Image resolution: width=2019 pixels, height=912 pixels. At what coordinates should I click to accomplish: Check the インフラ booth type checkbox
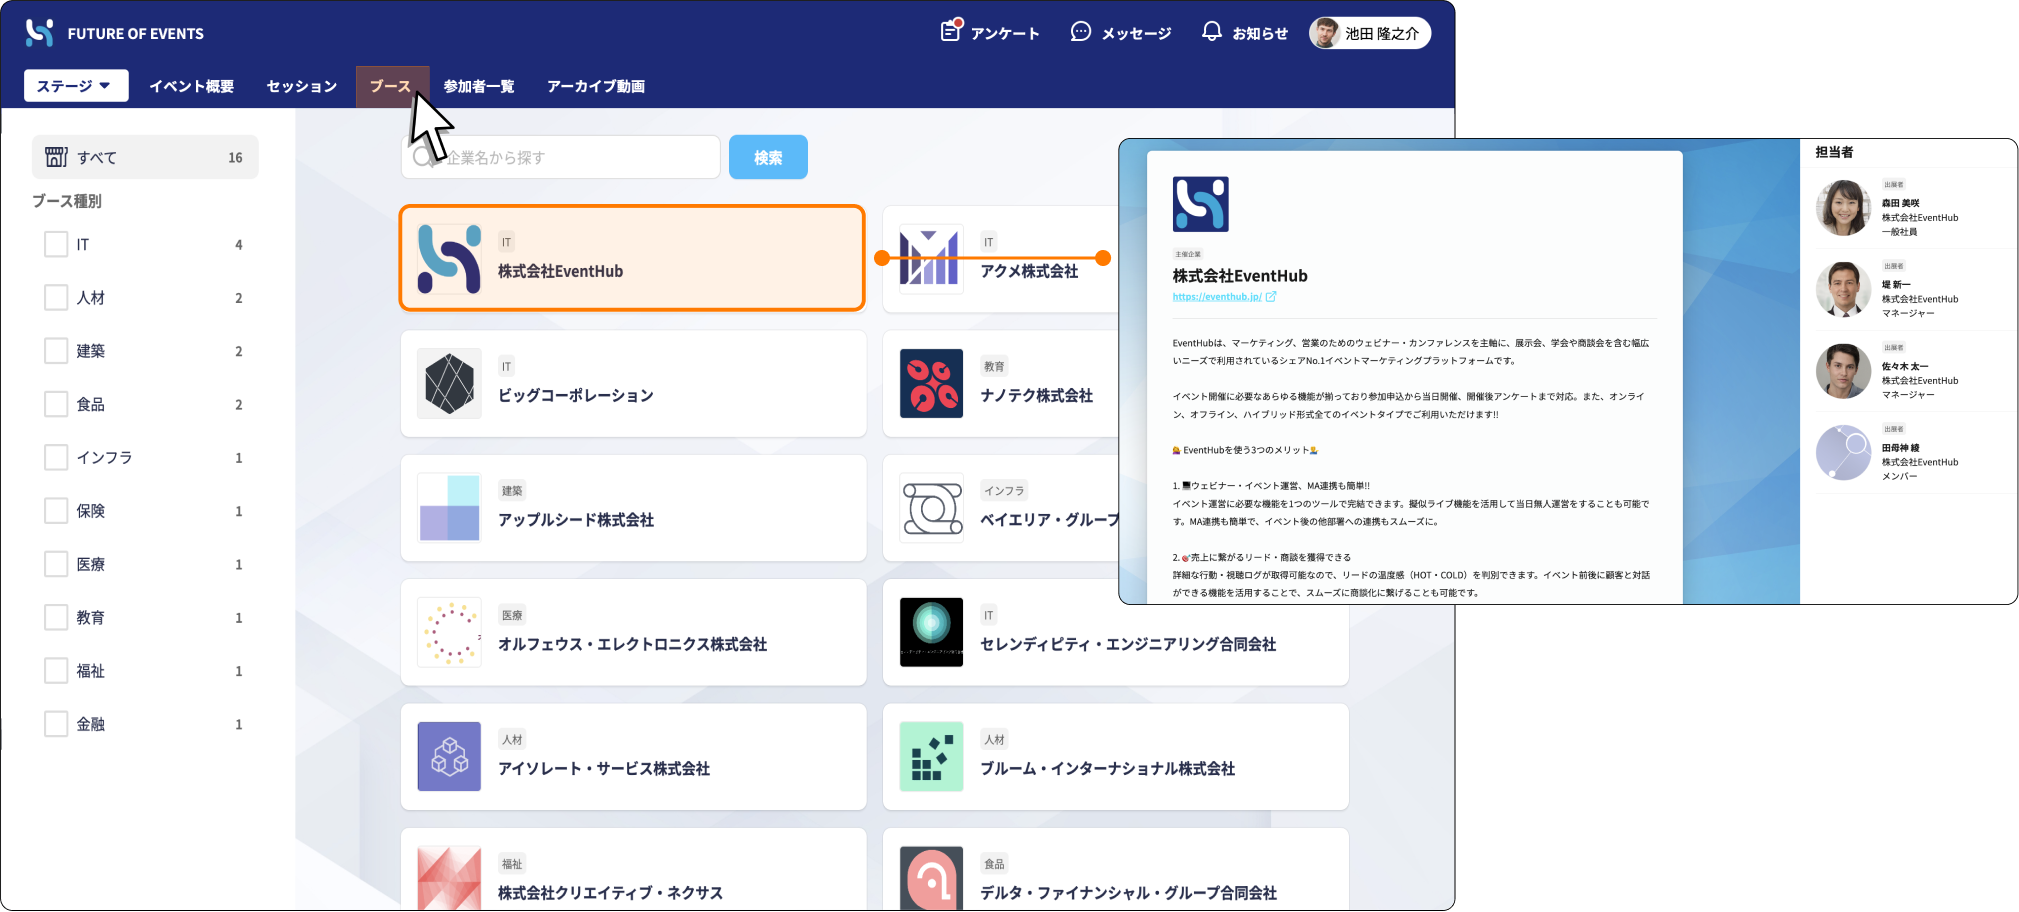56,457
